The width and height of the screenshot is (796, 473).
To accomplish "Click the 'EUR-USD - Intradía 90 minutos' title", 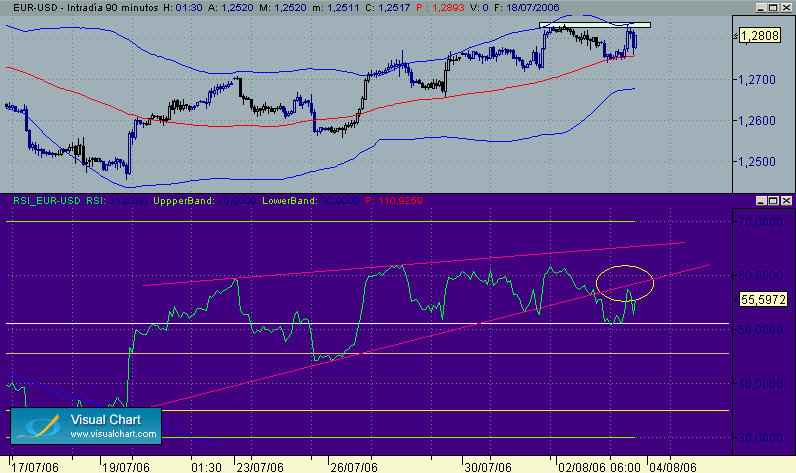I will (x=86, y=8).
